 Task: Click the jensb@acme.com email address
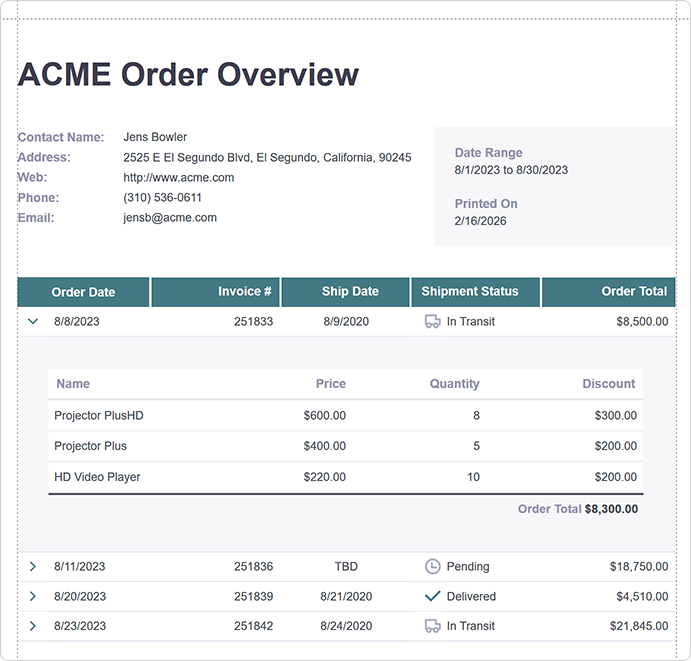pyautogui.click(x=170, y=218)
